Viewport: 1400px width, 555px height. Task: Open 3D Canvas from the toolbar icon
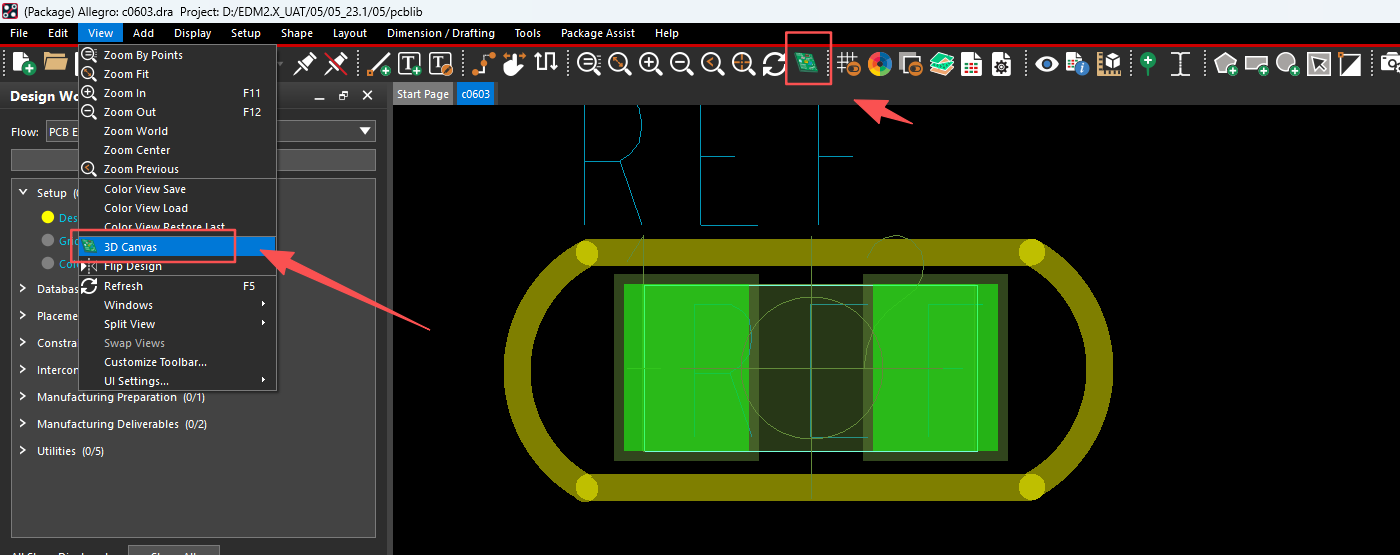(x=806, y=64)
